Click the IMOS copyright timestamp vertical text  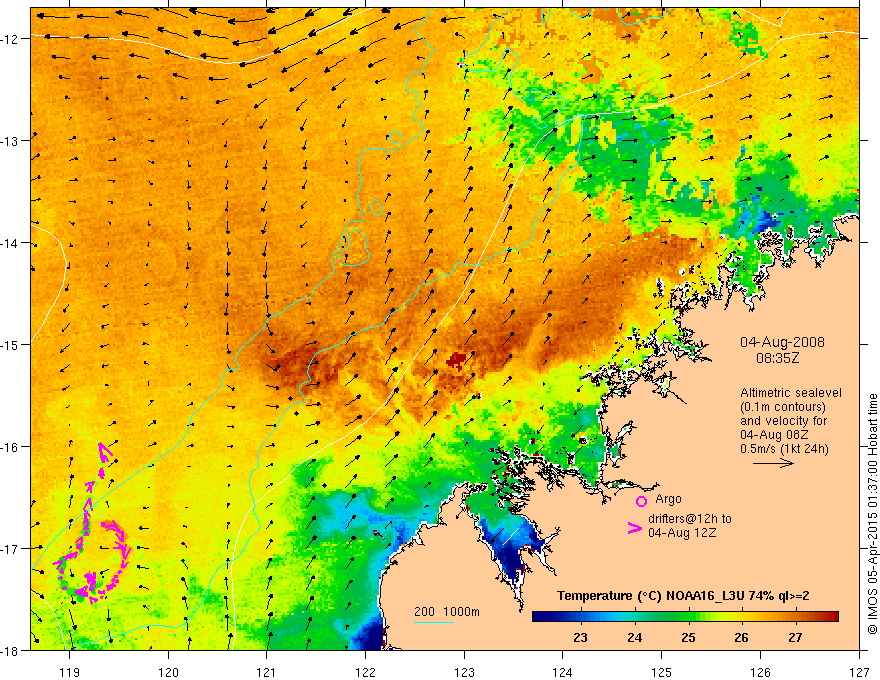pos(872,514)
